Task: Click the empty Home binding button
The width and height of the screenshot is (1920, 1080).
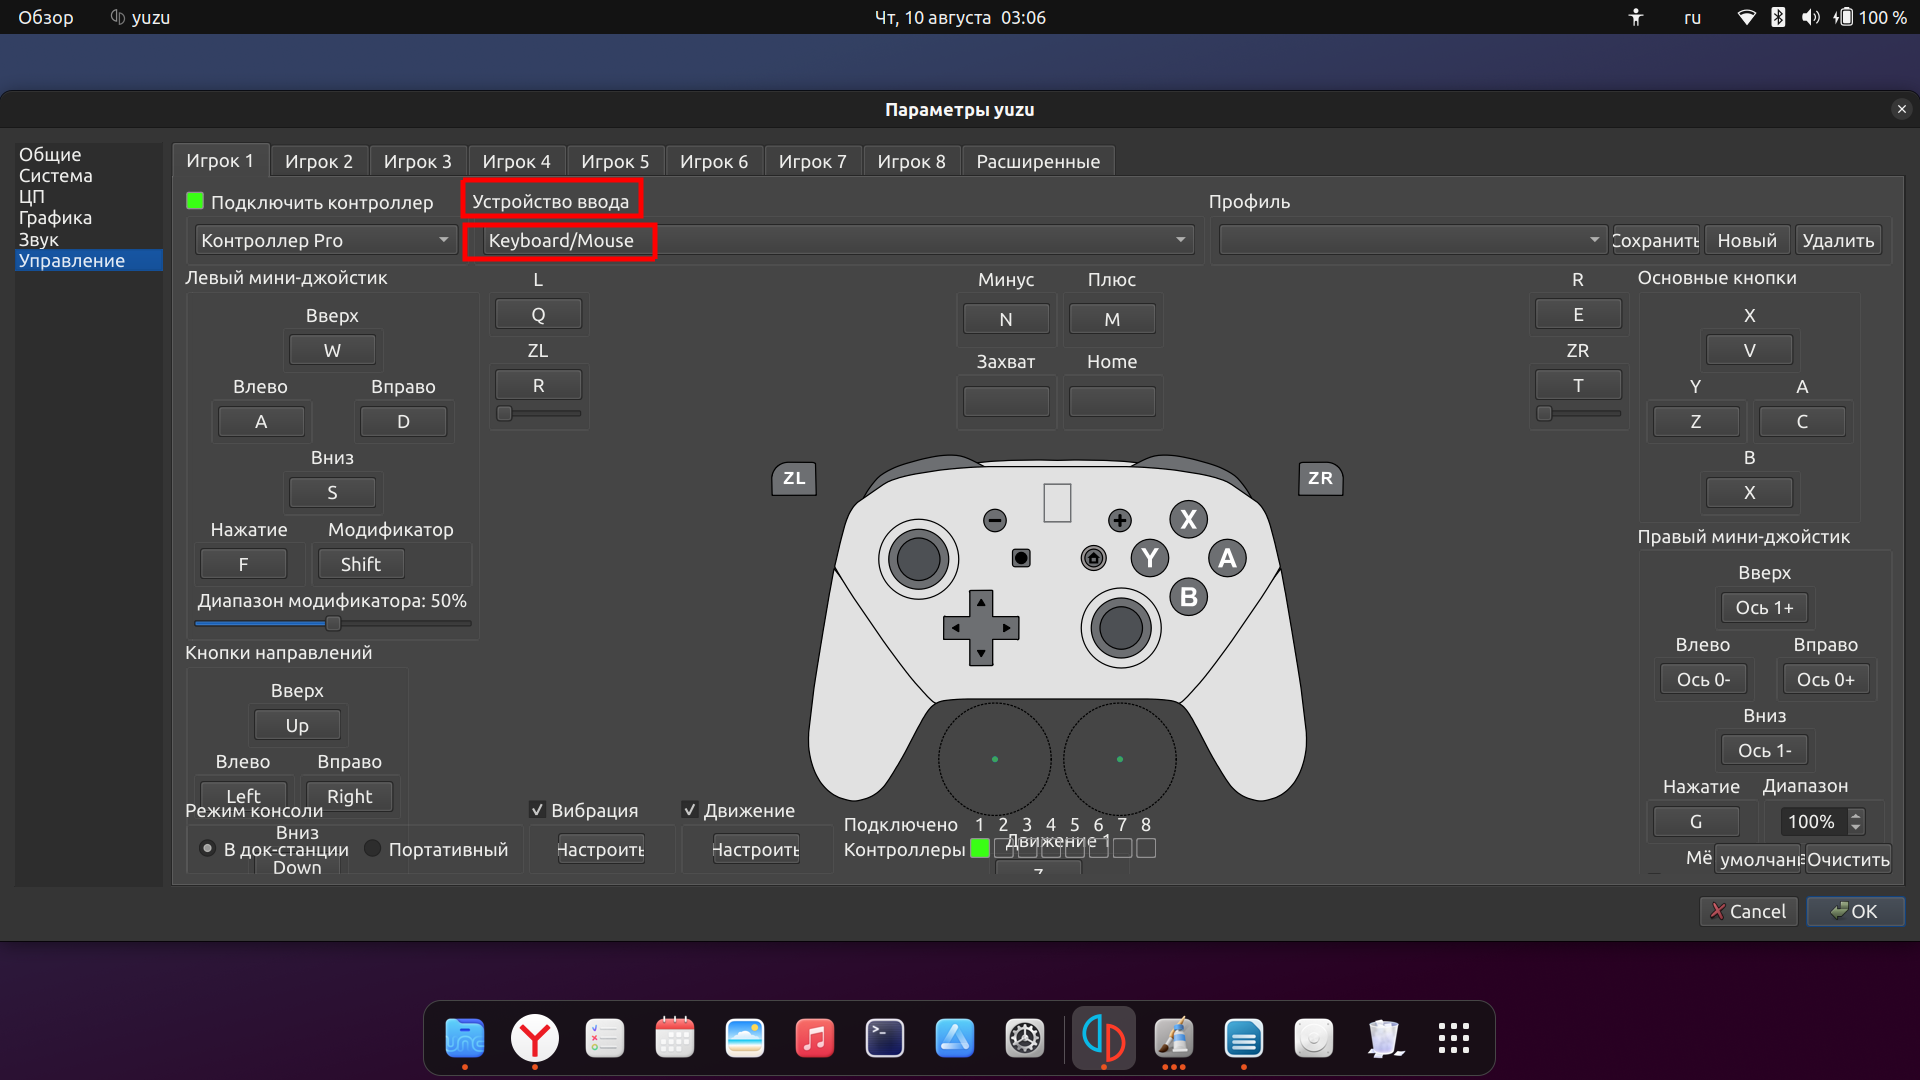Action: [x=1112, y=401]
